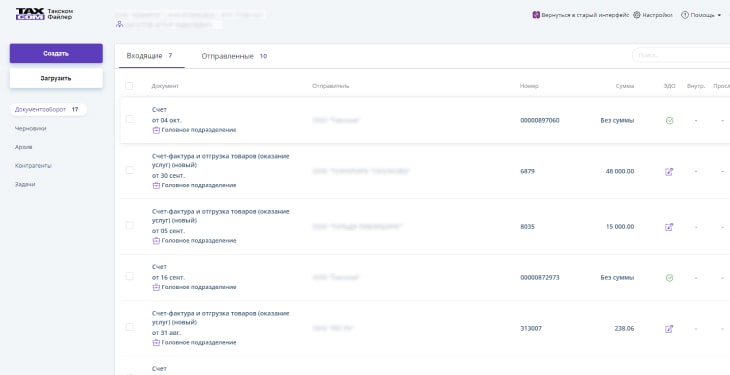
Task: Open the Taxcom Filer logo home
Action: (x=44, y=14)
